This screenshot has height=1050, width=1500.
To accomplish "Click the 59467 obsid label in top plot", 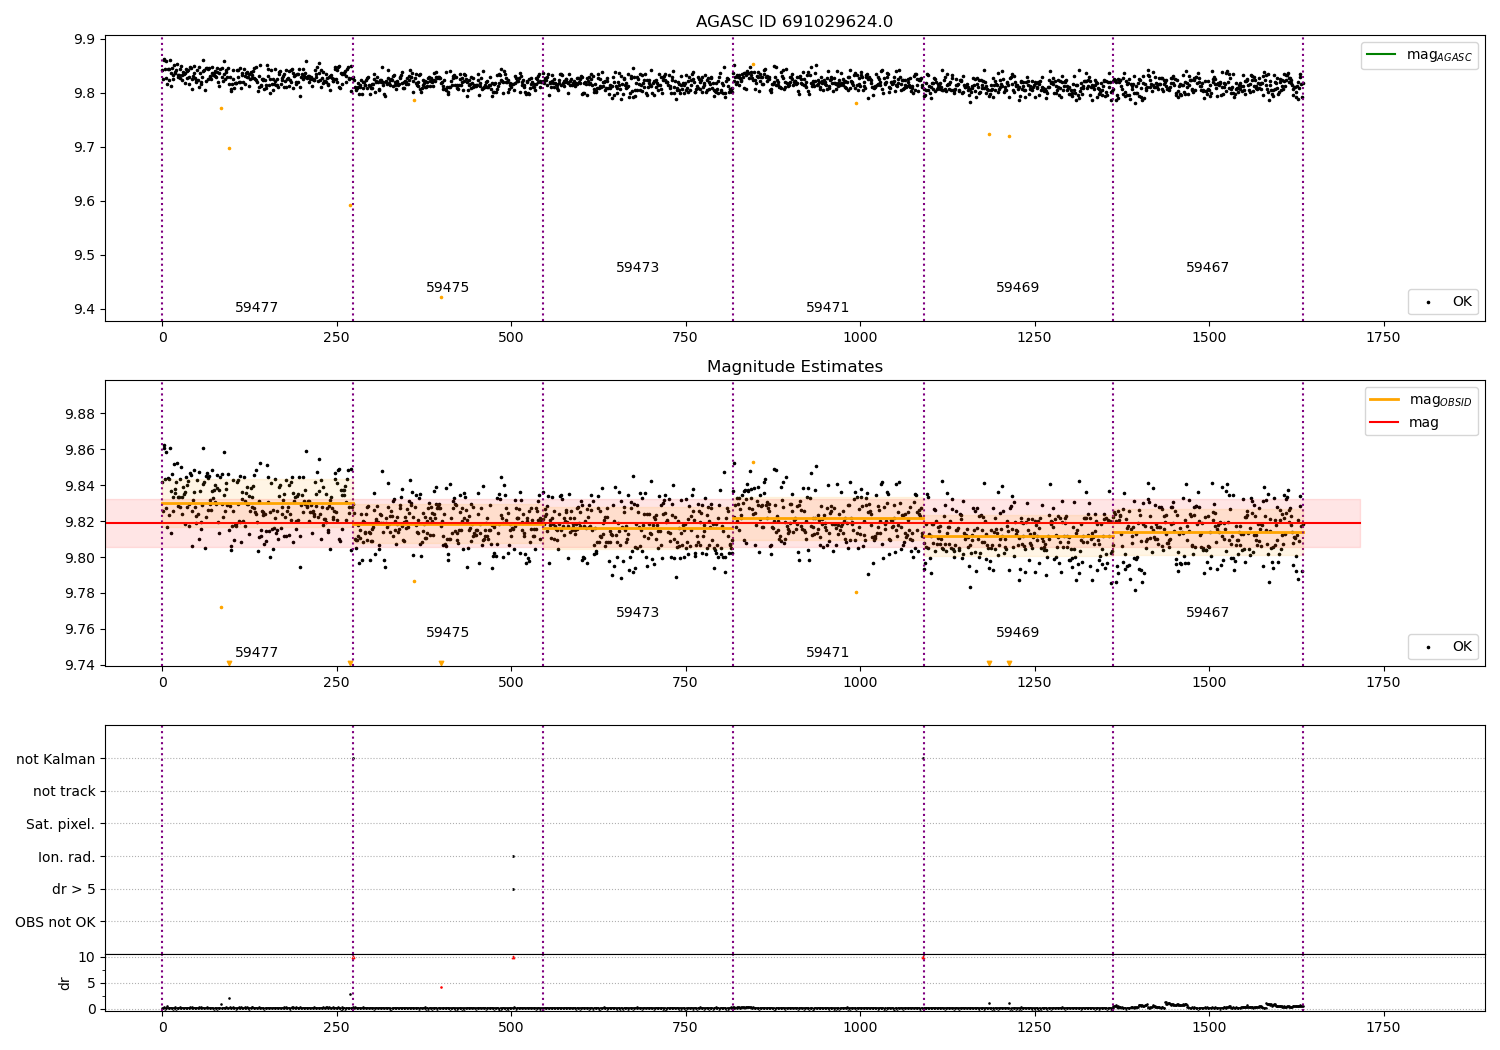I will coord(1207,268).
